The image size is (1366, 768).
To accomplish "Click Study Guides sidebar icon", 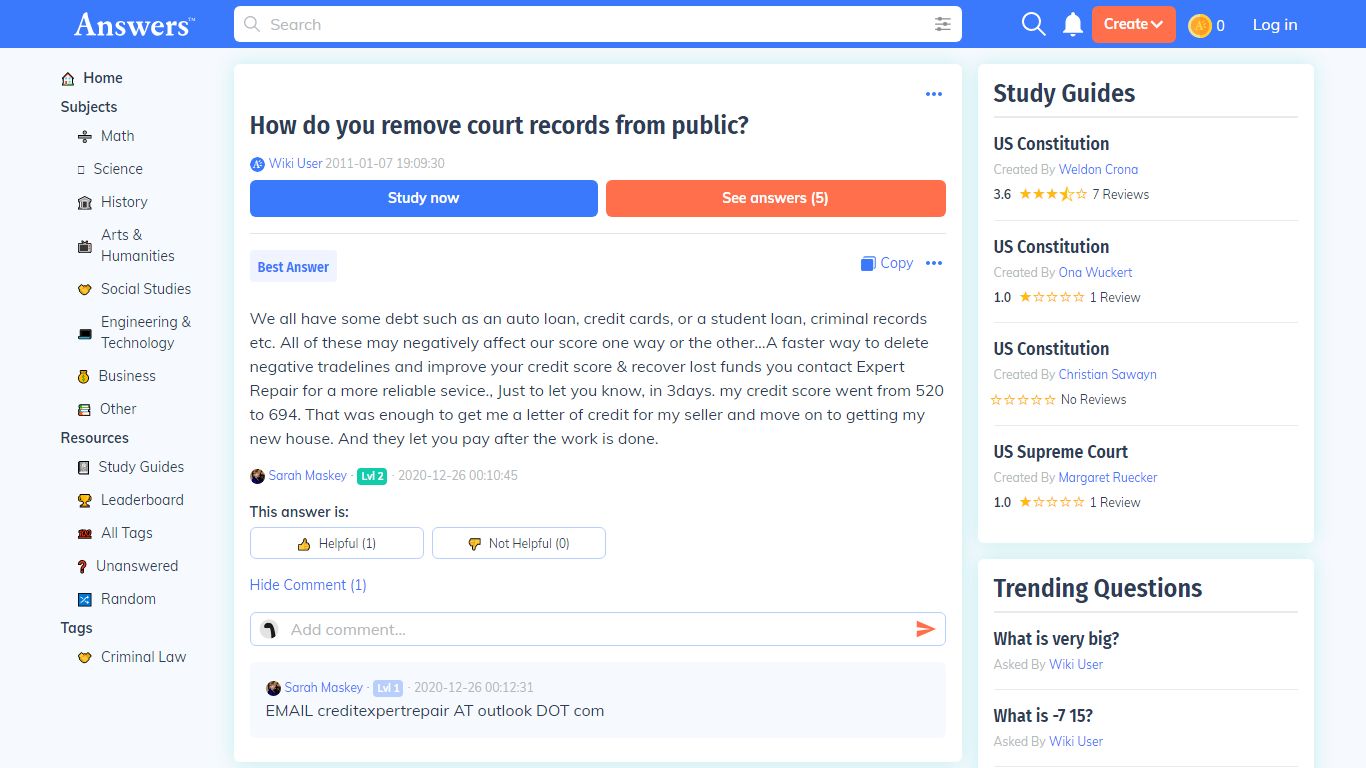I will tap(84, 468).
